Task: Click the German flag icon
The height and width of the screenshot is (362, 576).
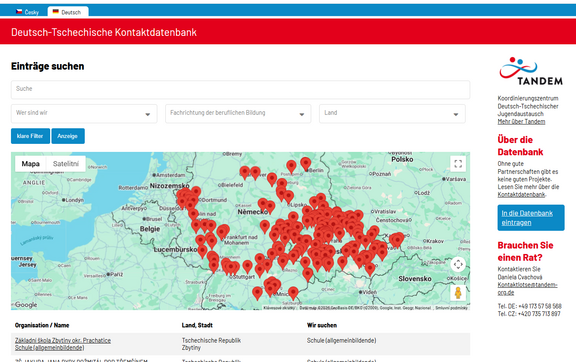Action: (56, 12)
